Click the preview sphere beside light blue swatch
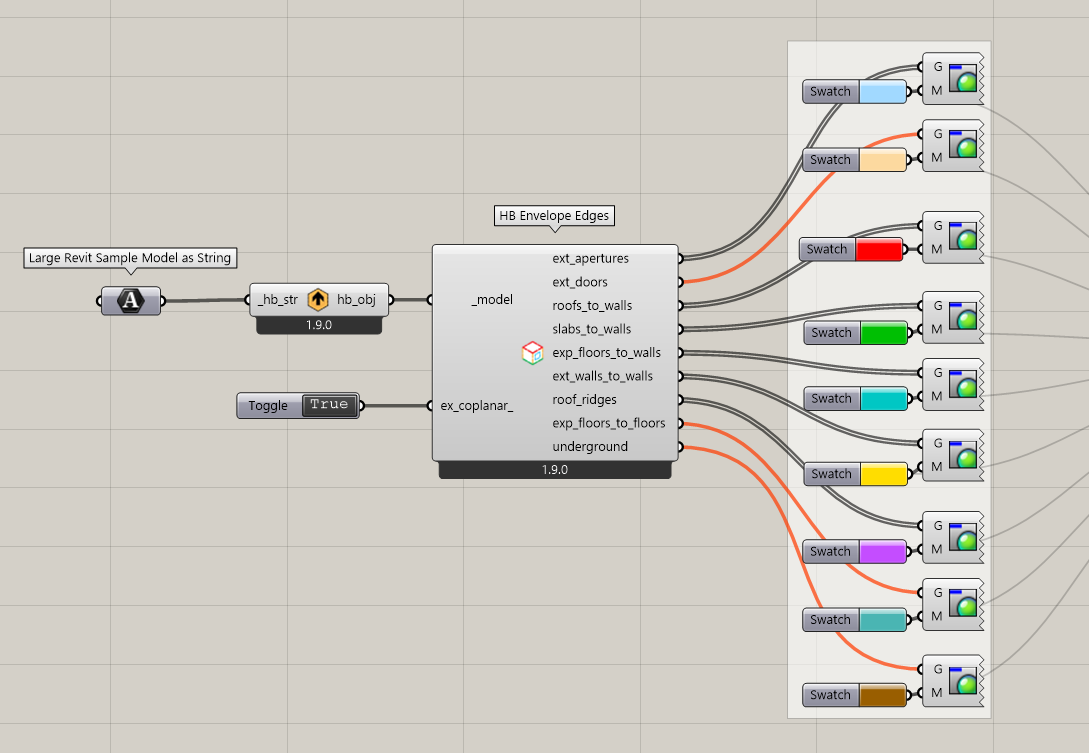Viewport: 1089px width, 753px height. (x=966, y=81)
